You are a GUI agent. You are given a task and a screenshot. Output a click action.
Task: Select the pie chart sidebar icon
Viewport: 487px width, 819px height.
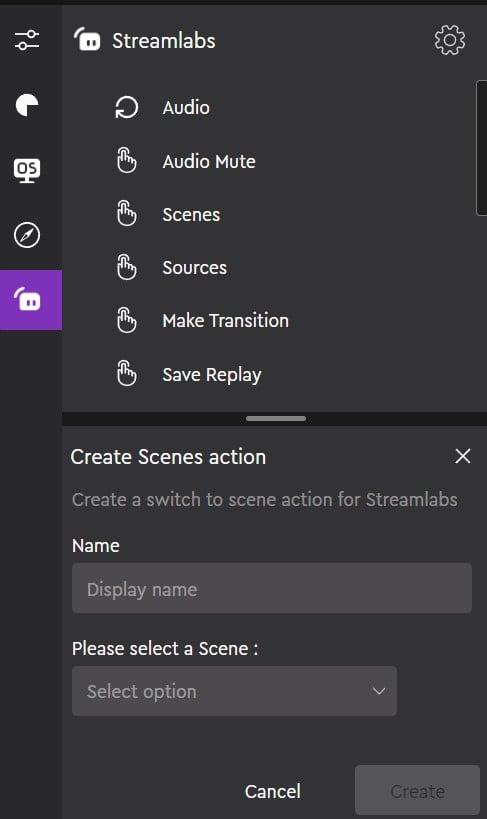(x=27, y=105)
